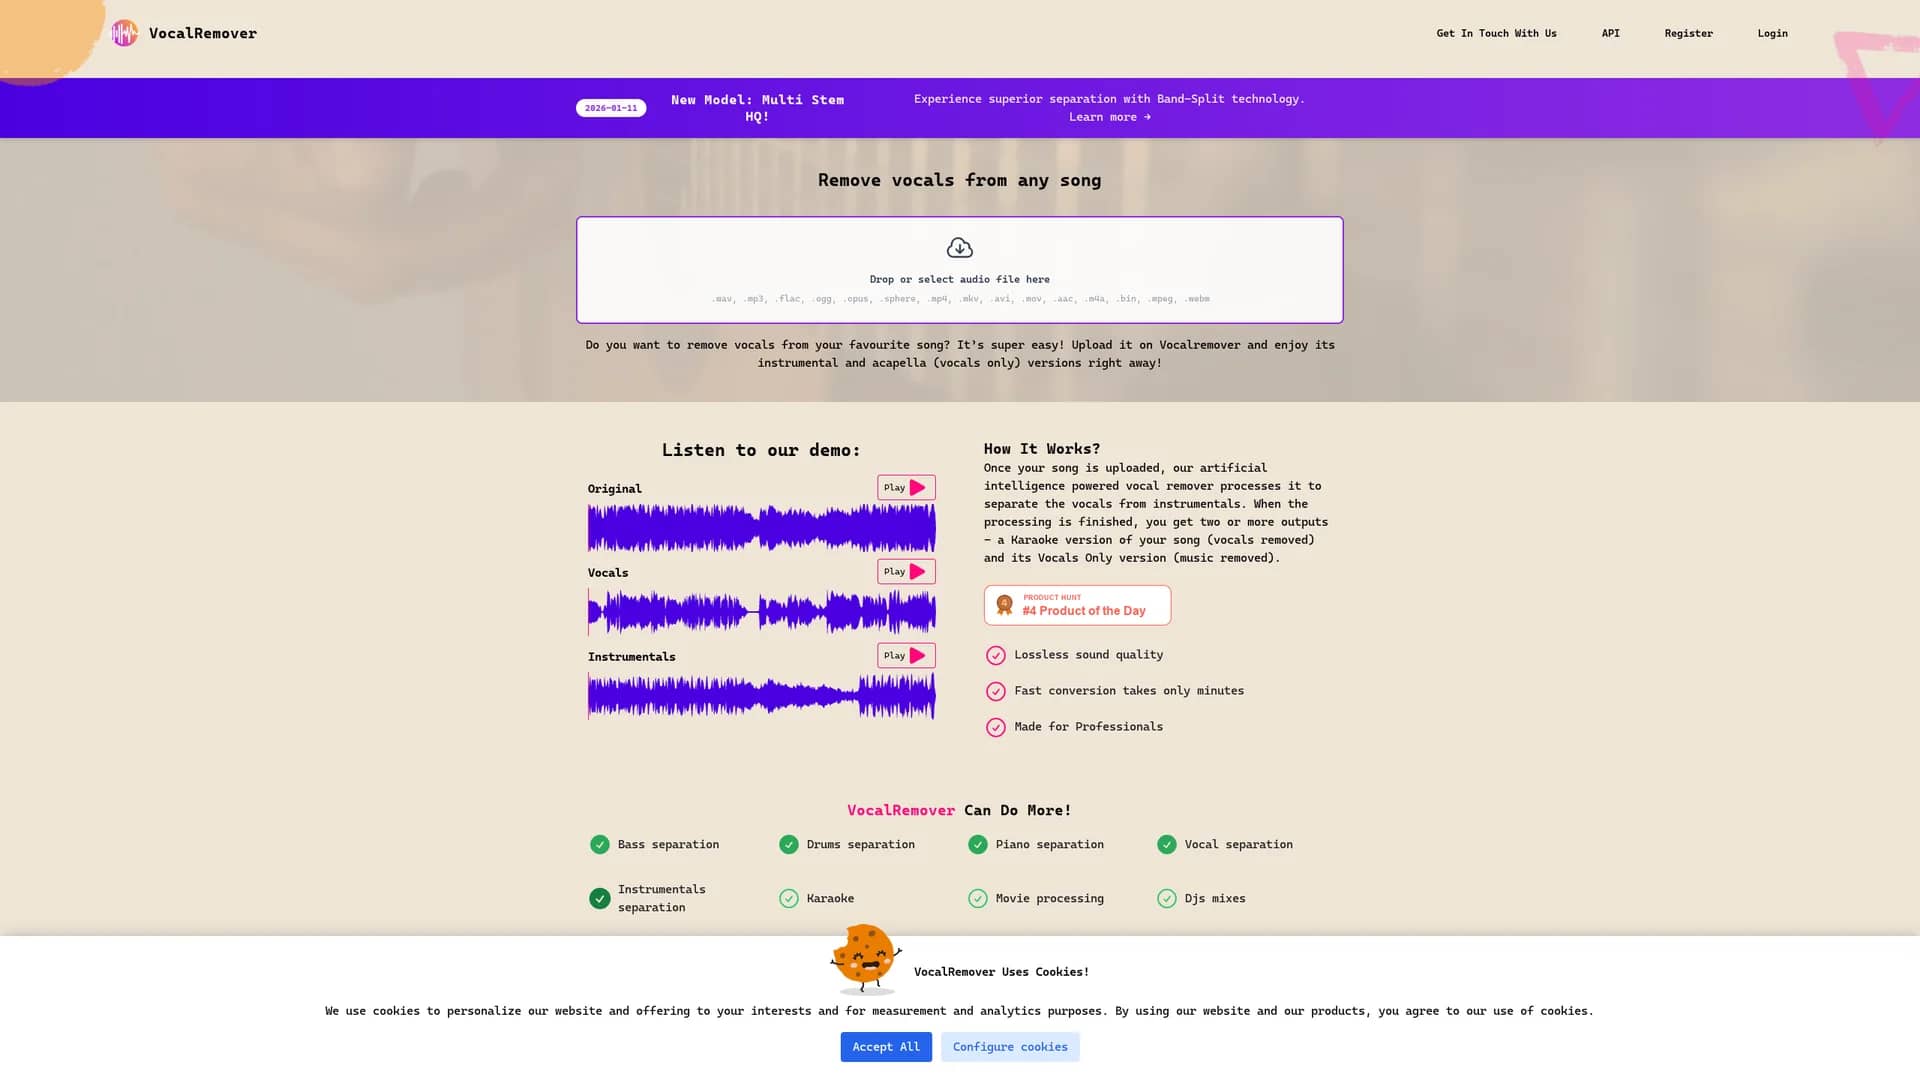1920x1080 pixels.
Task: Click the green check beside Bass separation
Action: [599, 845]
